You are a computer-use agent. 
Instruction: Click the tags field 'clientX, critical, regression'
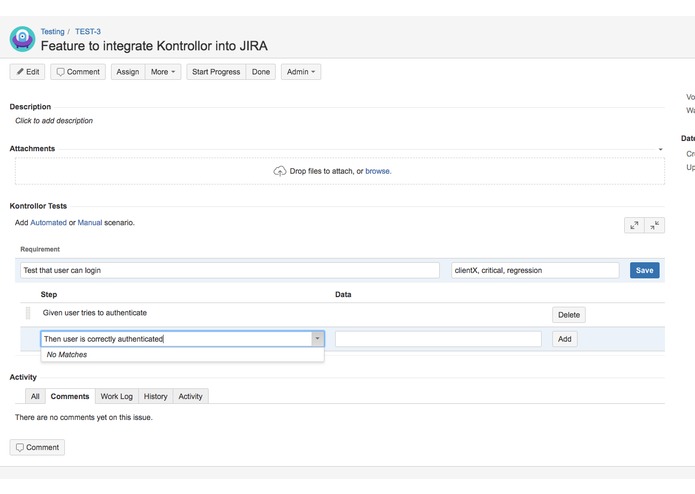coord(535,270)
